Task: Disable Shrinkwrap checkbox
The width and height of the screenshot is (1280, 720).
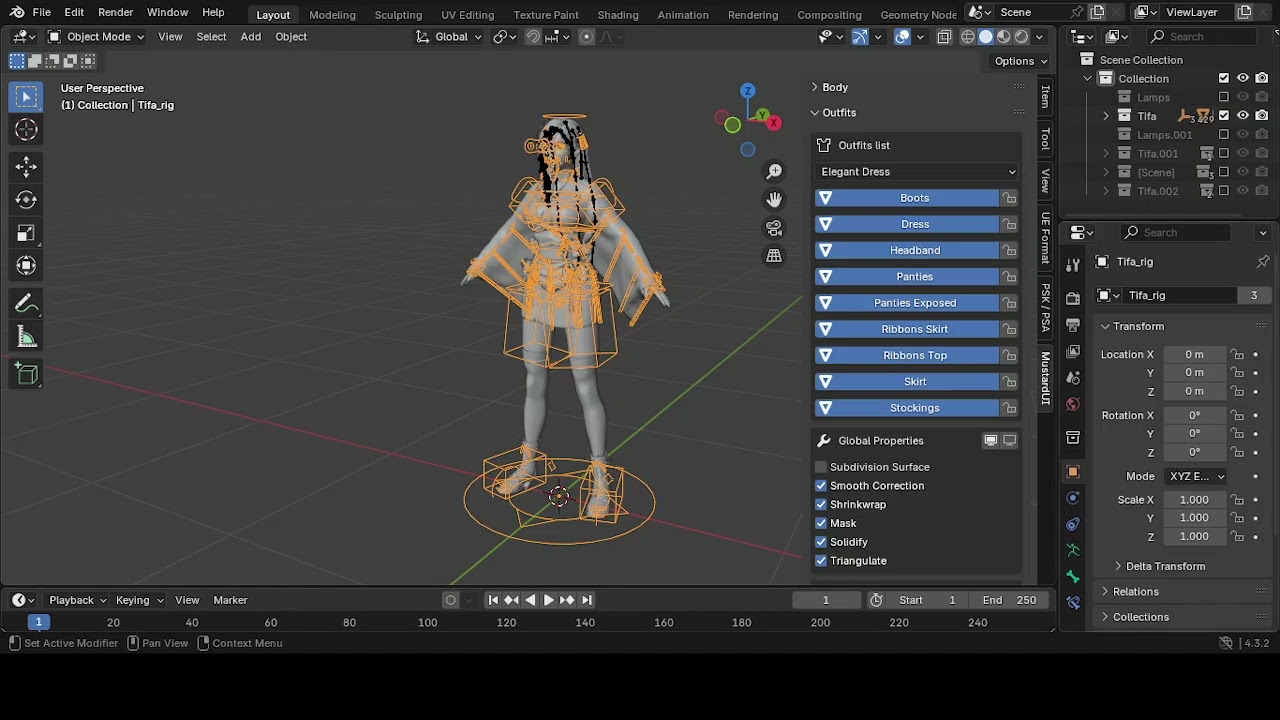Action: (x=821, y=505)
